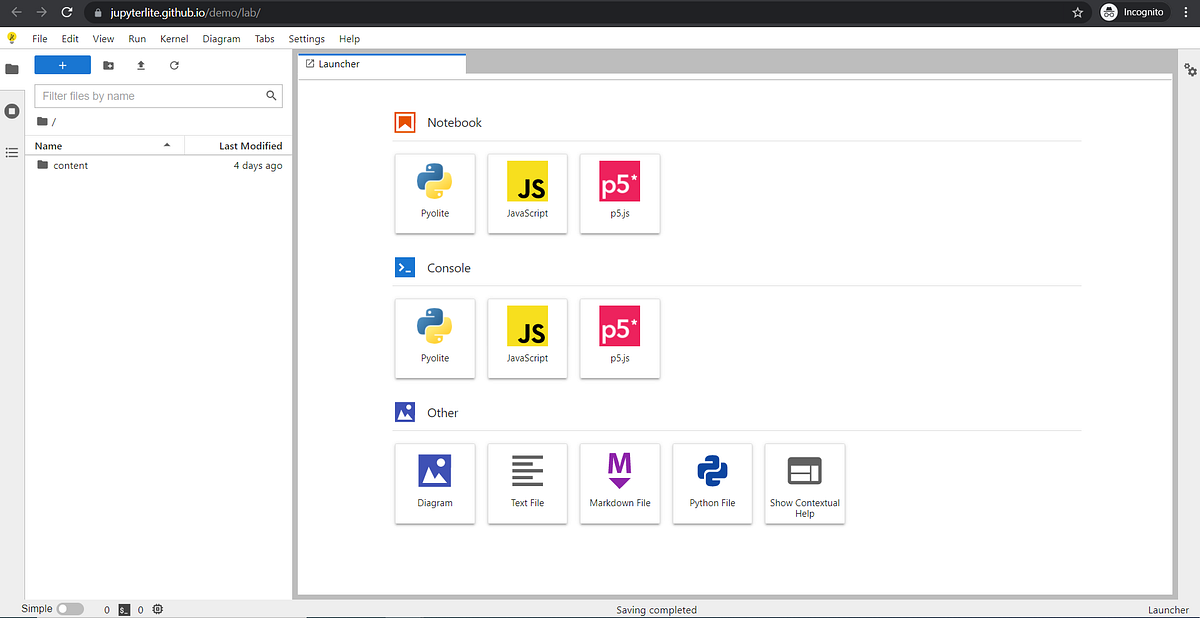Create a new Python file
The image size is (1200, 618).
[x=711, y=483]
